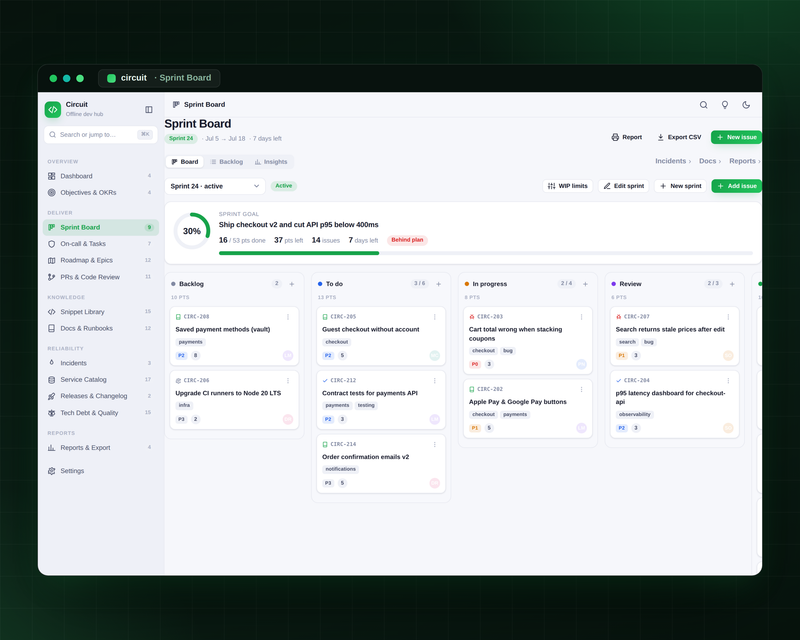Open Incidents in the sidebar

[x=101, y=363]
